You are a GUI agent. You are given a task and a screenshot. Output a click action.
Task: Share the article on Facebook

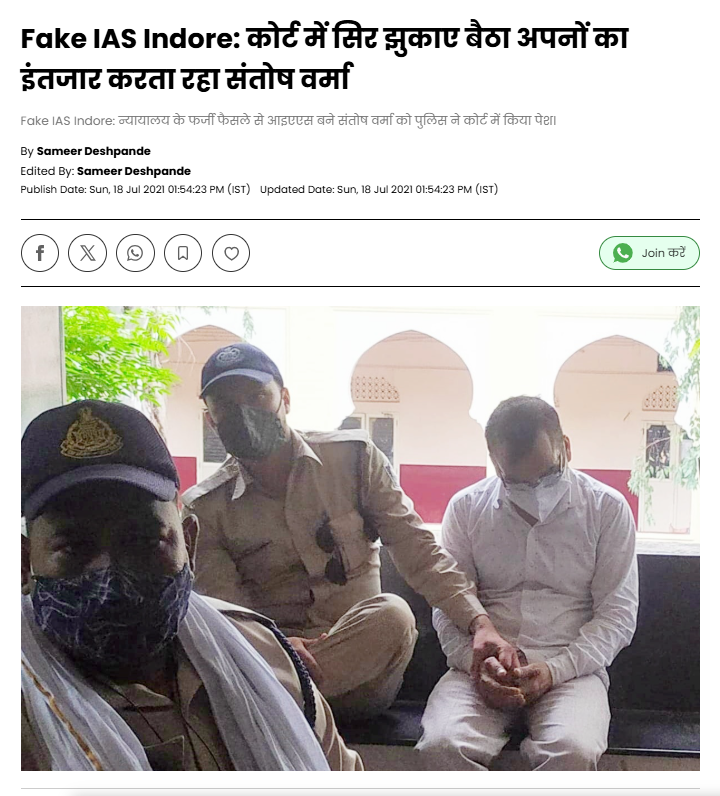pos(40,253)
